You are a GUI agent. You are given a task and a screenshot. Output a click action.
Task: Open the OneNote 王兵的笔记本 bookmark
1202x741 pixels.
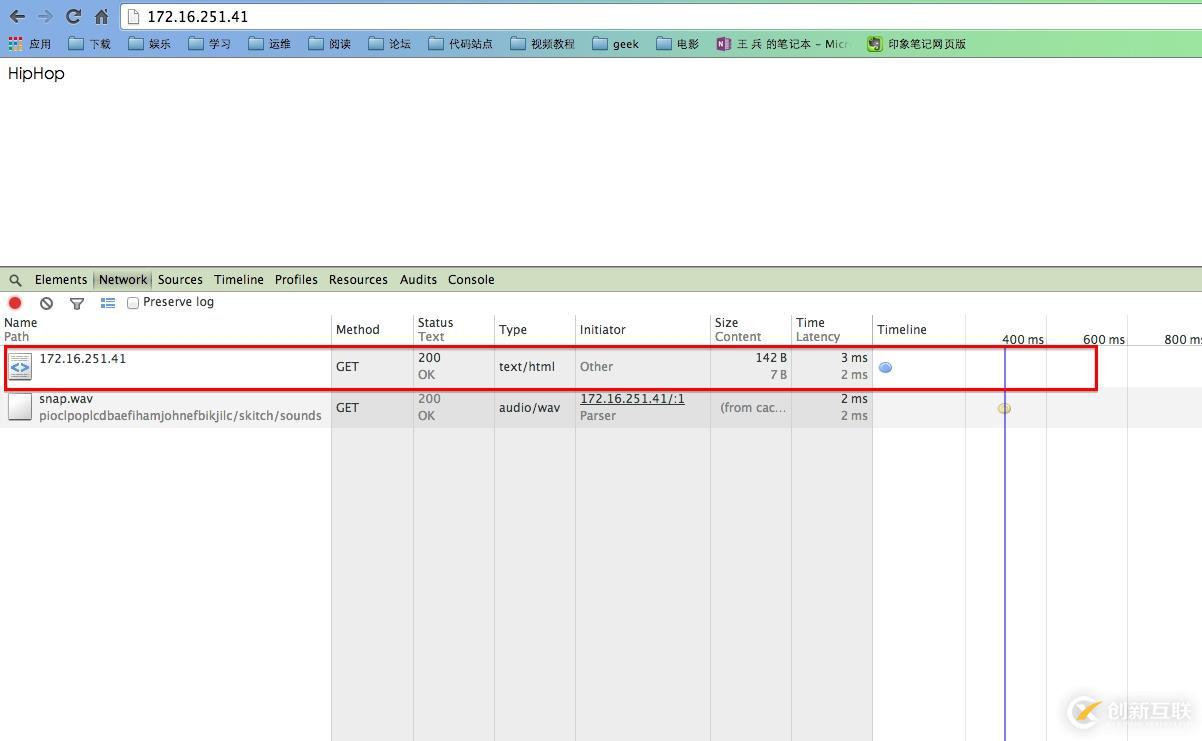click(782, 44)
